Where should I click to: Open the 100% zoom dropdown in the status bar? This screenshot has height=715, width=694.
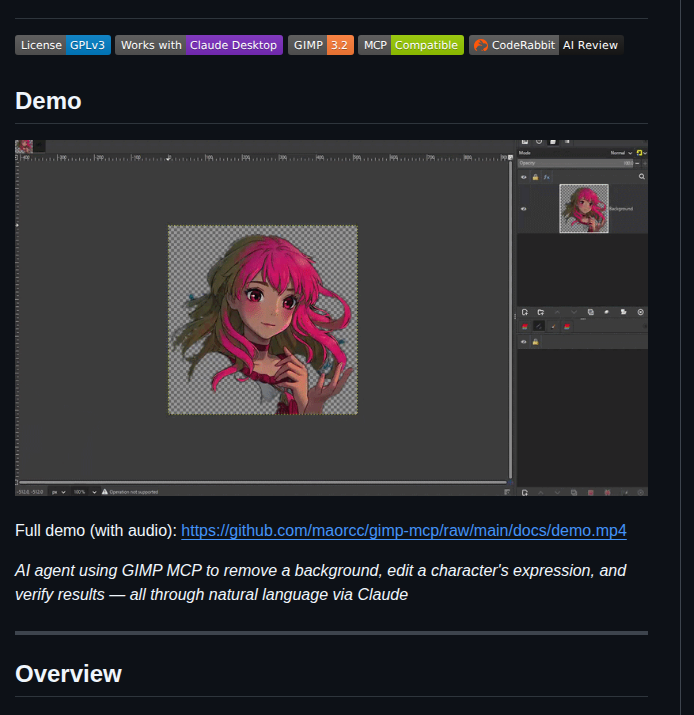click(85, 492)
